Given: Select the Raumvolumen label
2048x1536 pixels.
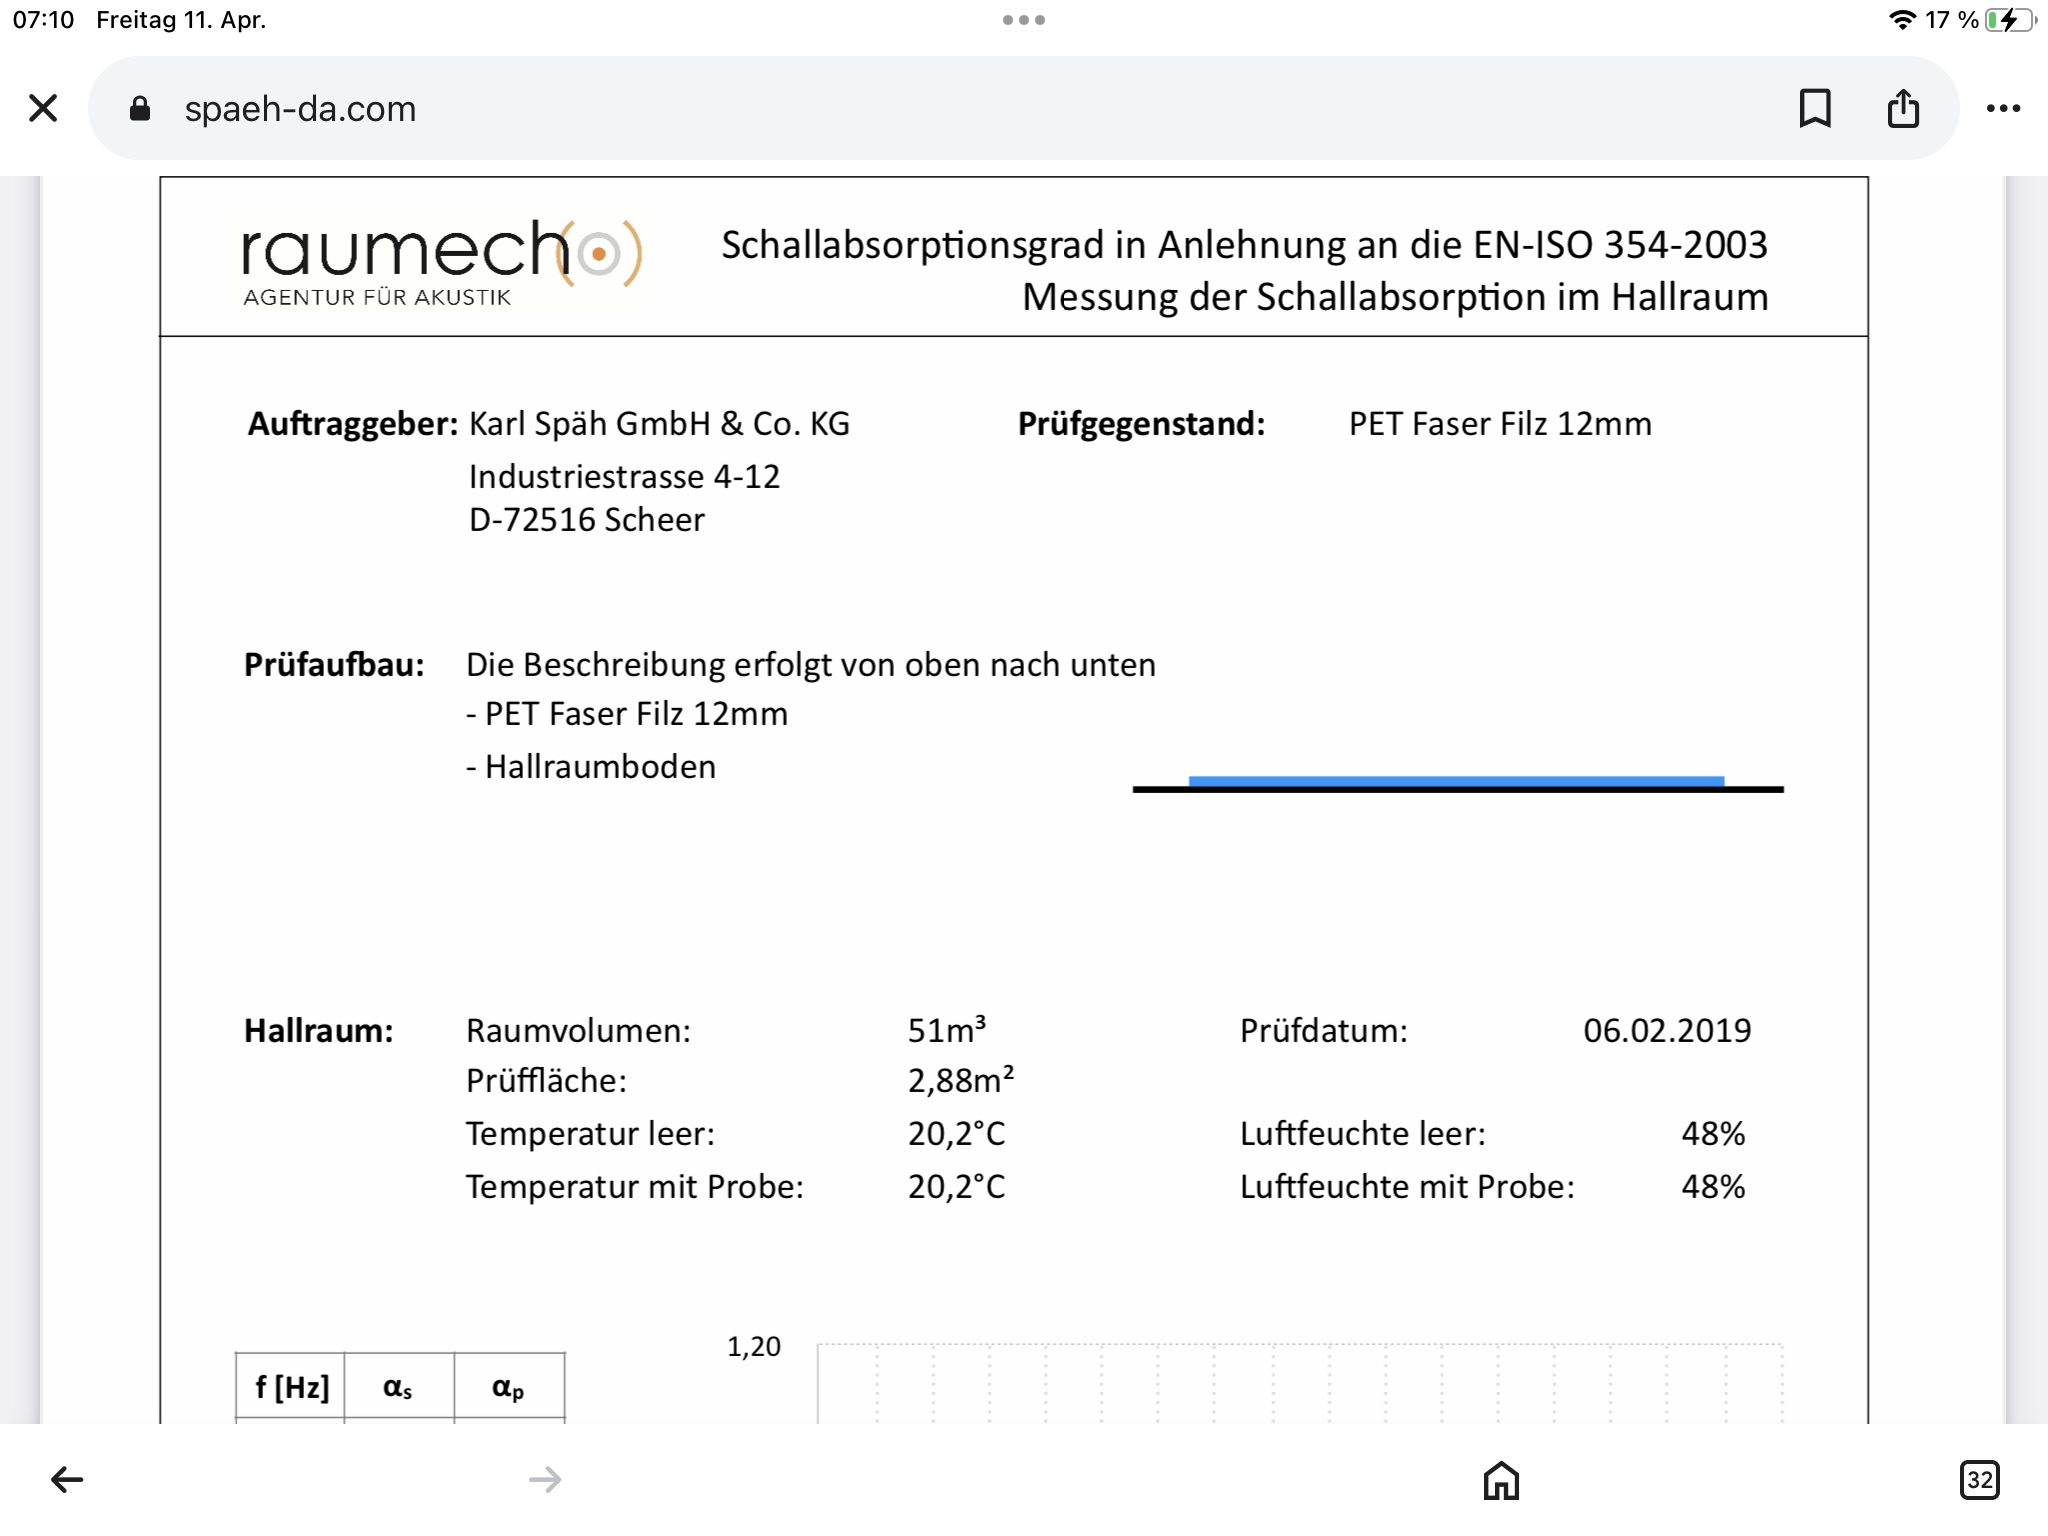Looking at the screenshot, I should point(578,1031).
